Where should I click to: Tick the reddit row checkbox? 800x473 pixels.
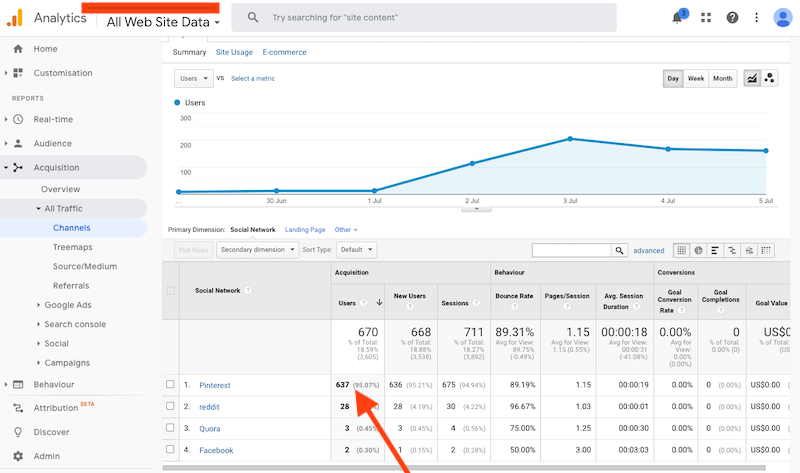(170, 406)
